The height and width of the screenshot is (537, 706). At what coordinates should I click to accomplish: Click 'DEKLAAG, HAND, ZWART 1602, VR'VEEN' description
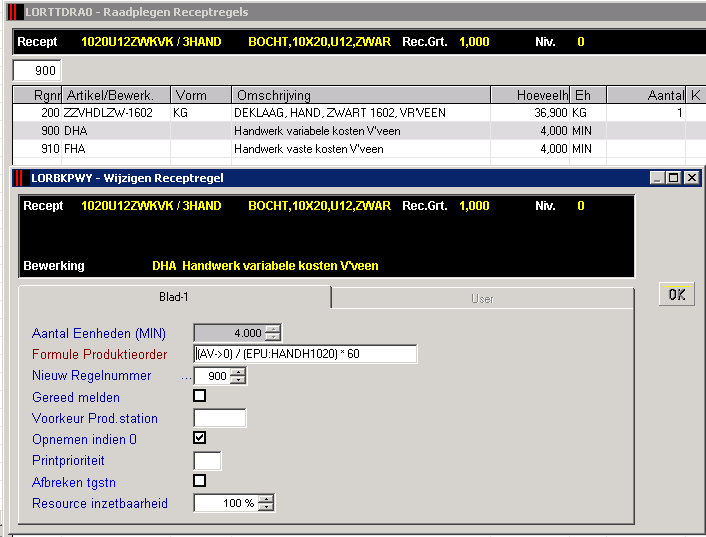[x=340, y=113]
